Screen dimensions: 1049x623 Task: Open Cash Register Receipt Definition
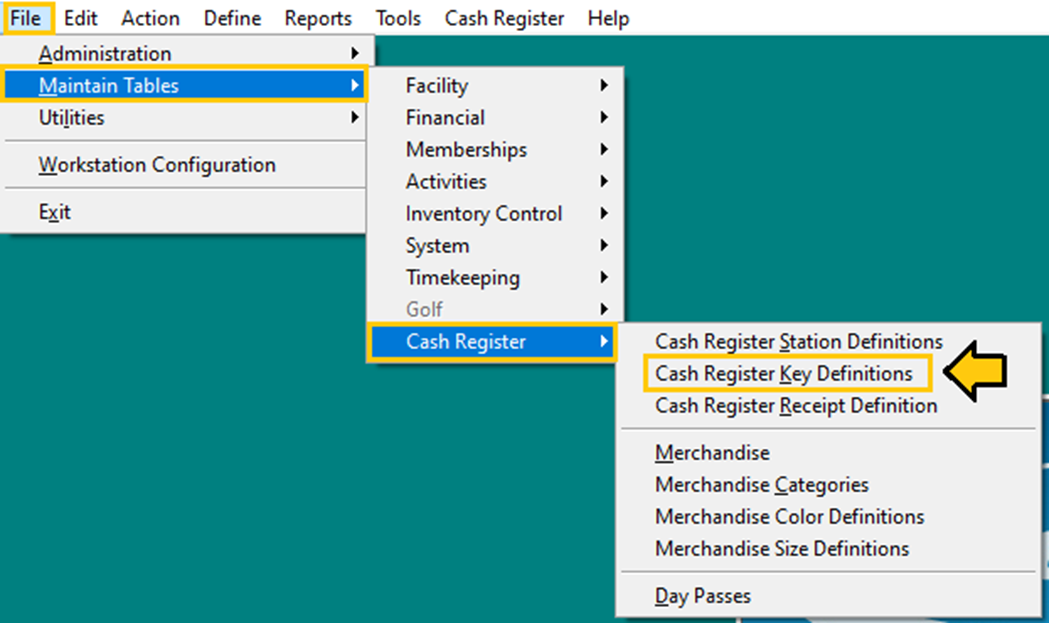tap(796, 406)
